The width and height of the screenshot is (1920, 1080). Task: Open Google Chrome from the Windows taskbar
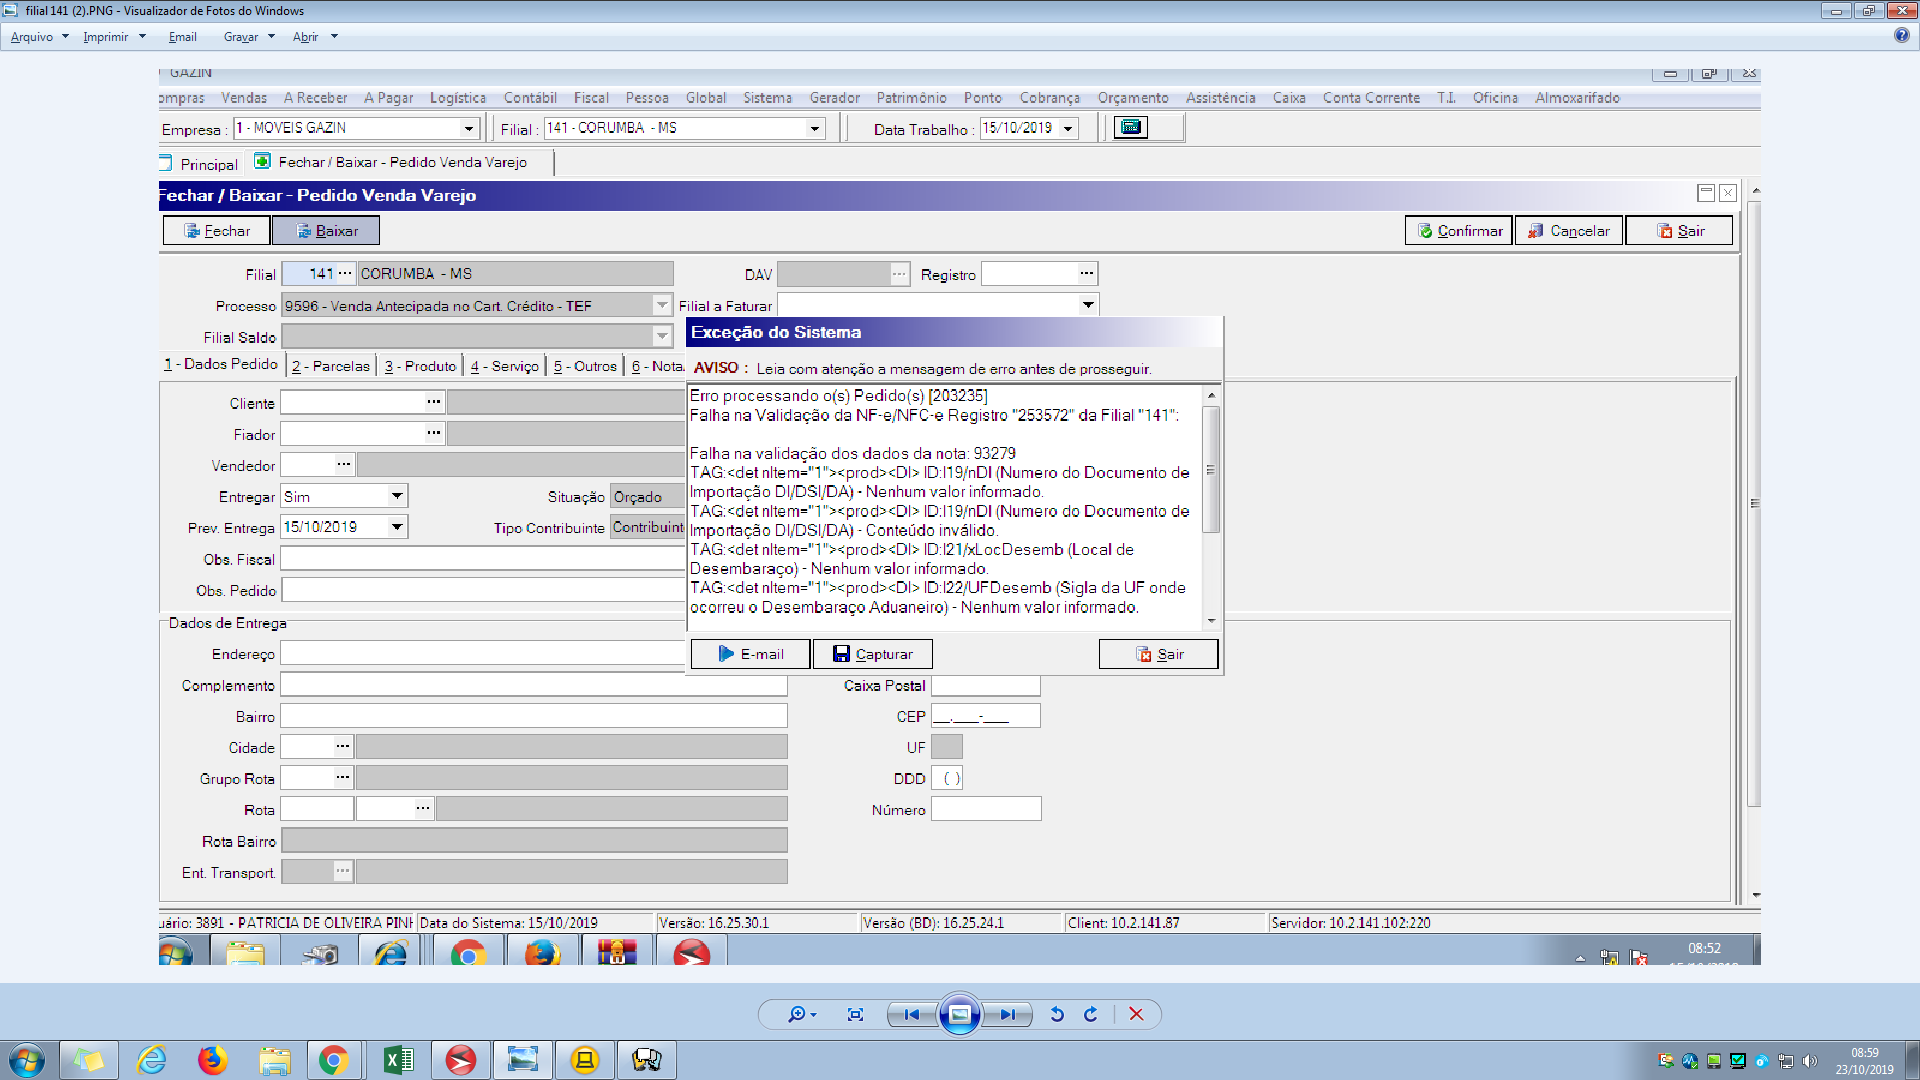point(334,1060)
